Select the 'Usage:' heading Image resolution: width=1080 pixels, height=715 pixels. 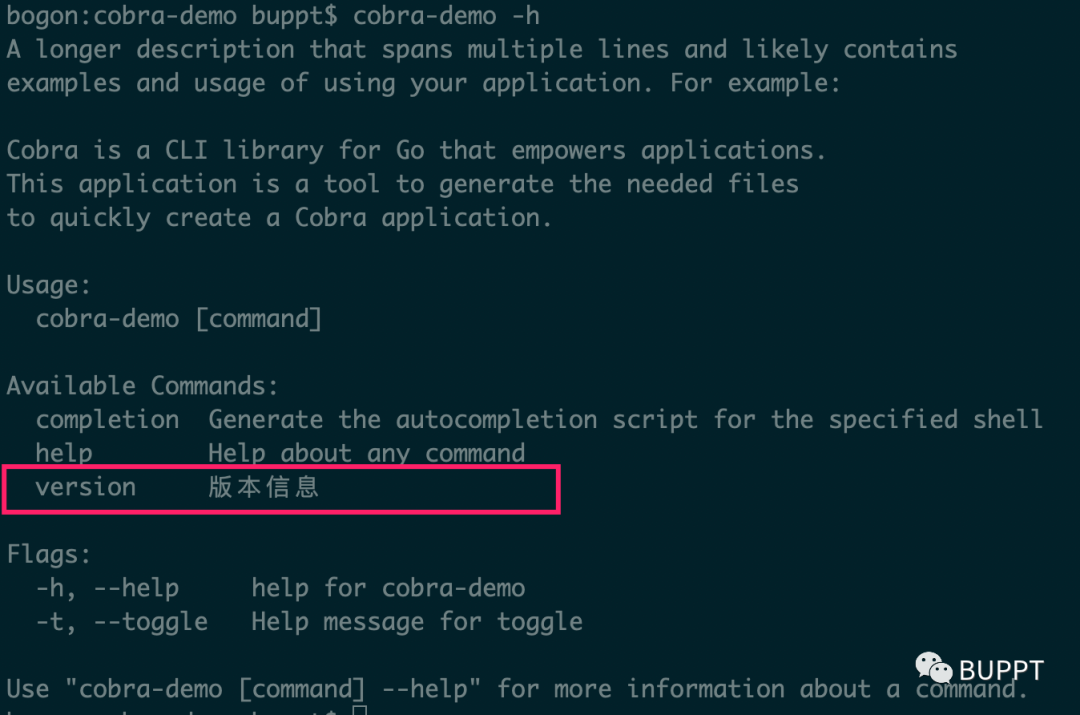pos(48,285)
